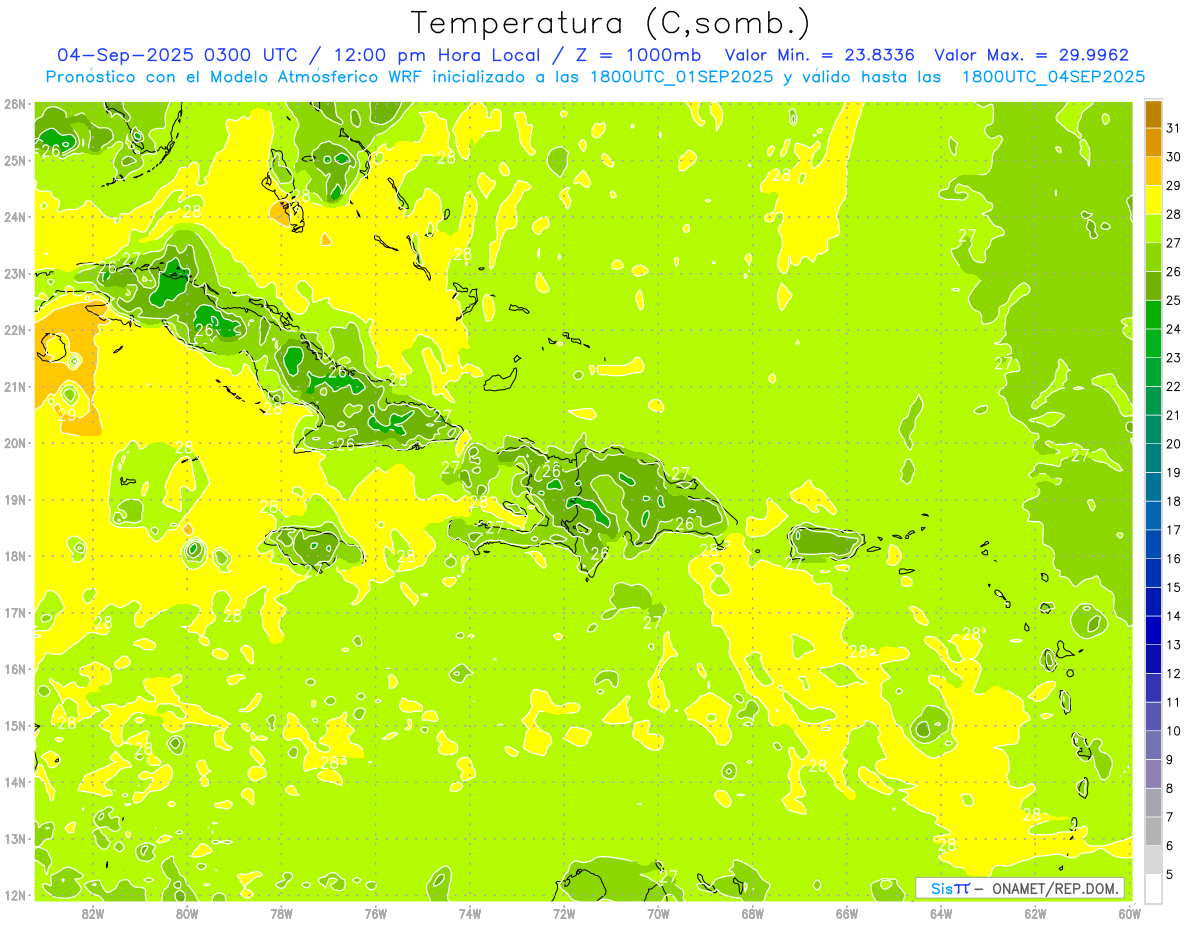Click the legend value 24
The image size is (1200, 927).
pyautogui.click(x=1174, y=328)
